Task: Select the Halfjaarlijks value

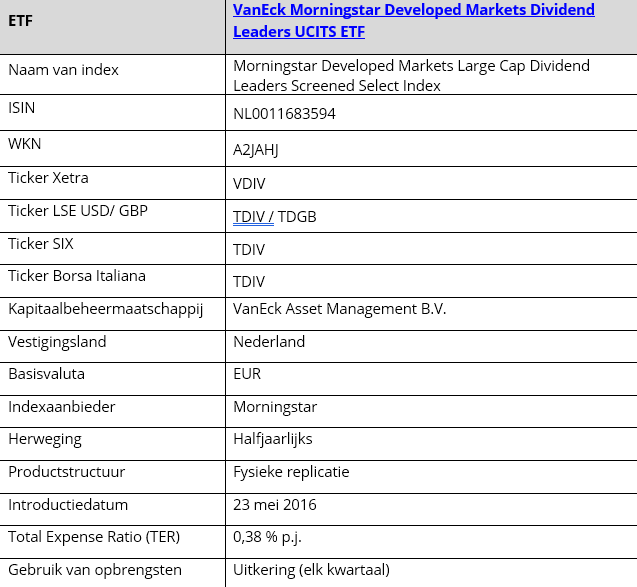Action: coord(273,439)
